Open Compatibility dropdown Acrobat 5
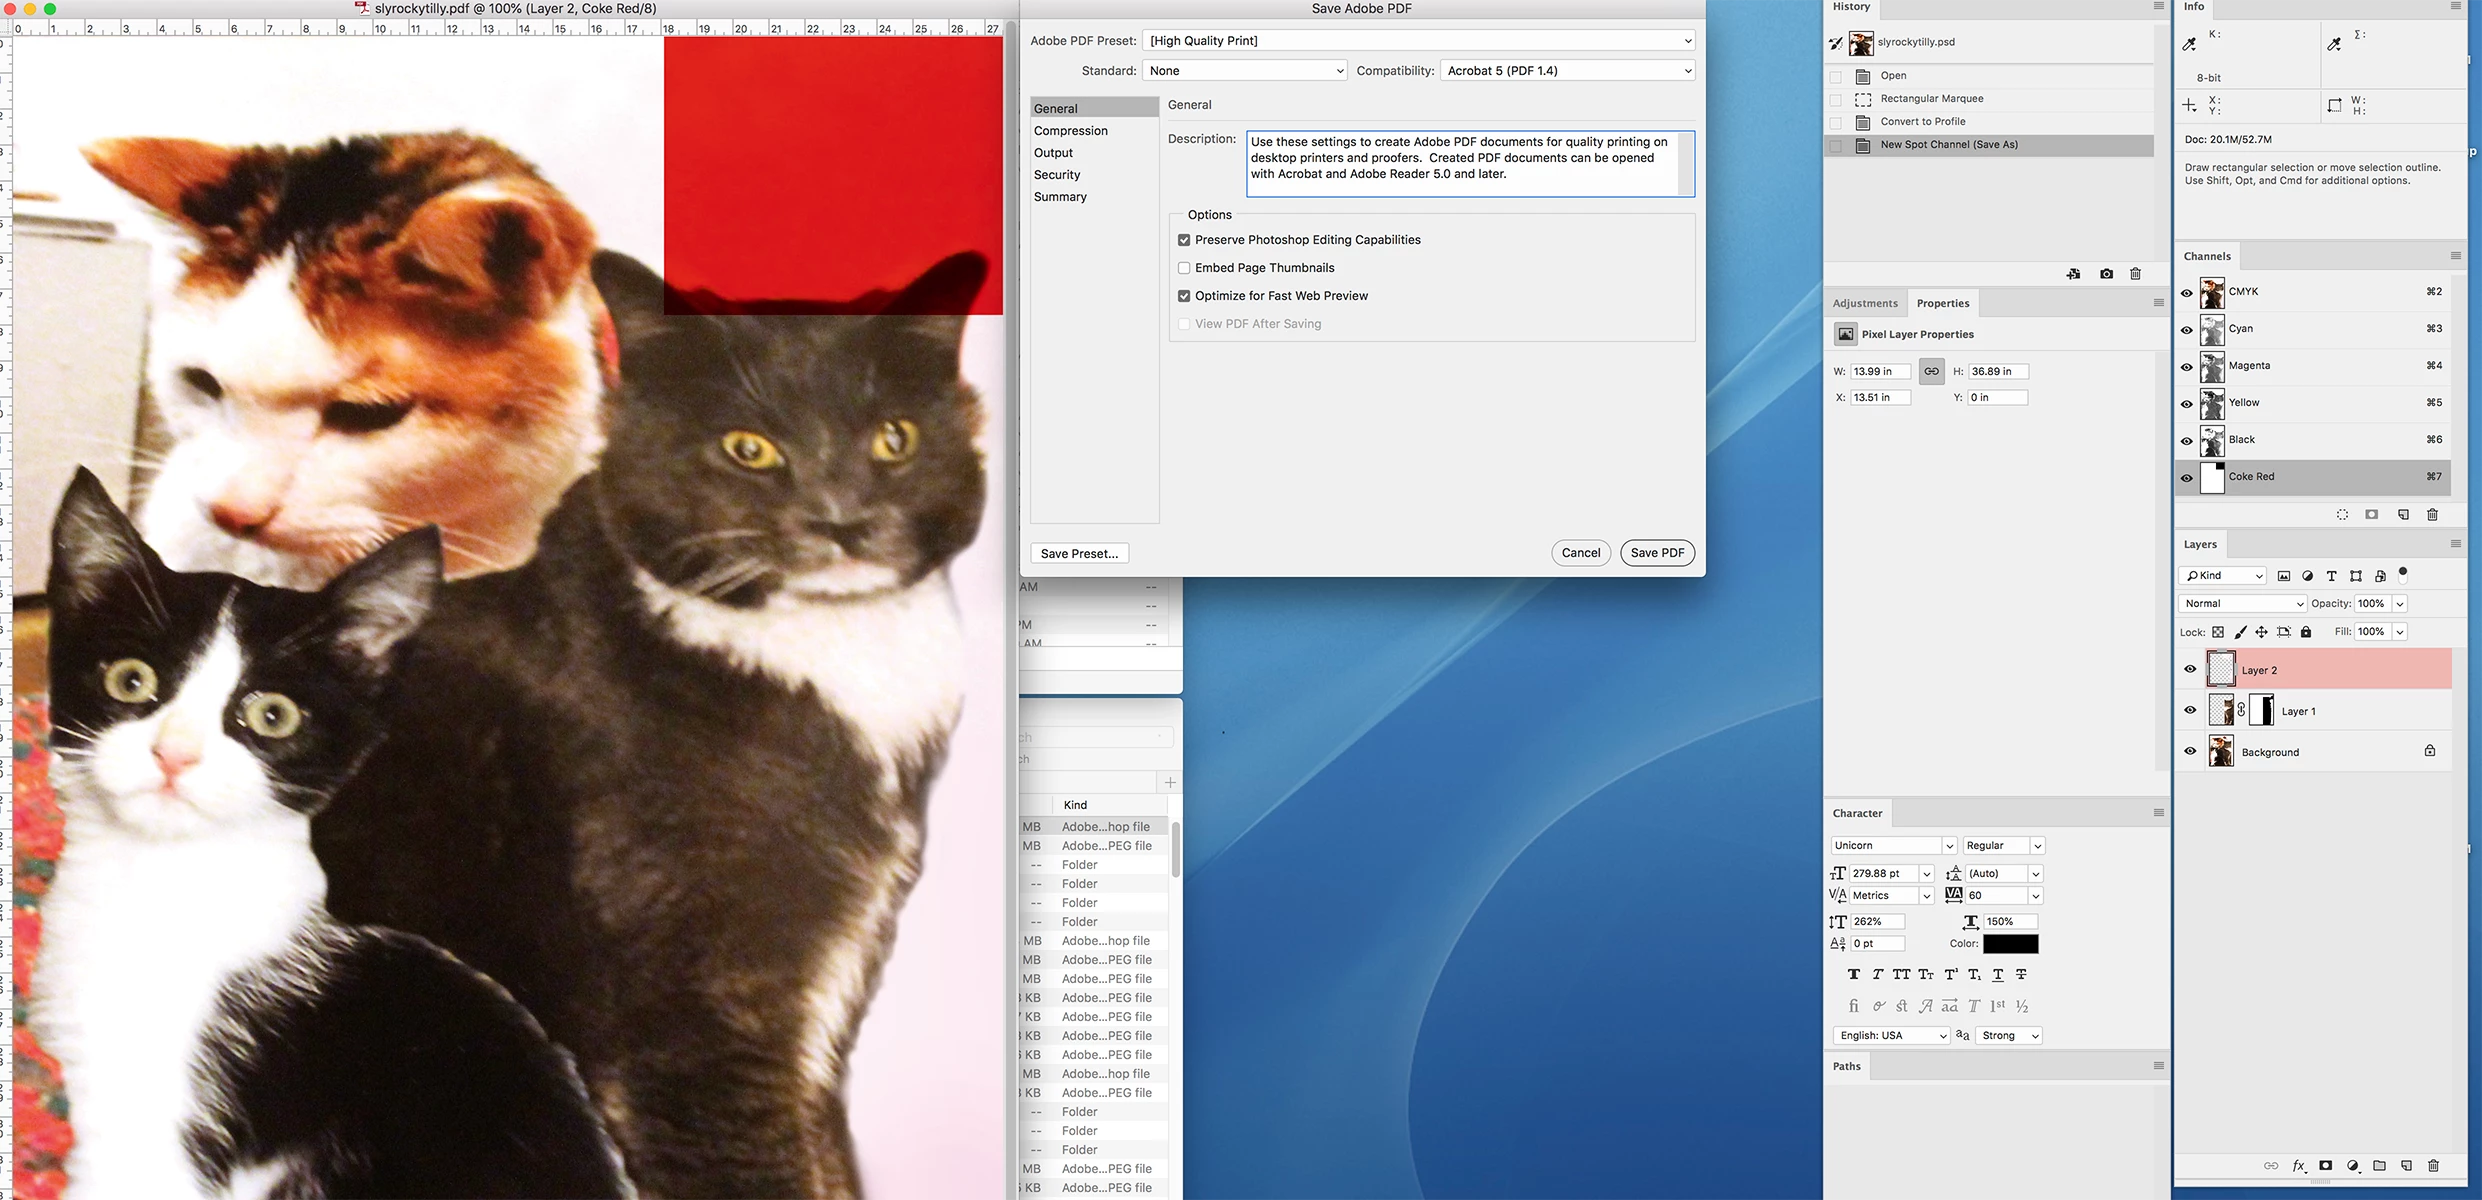This screenshot has height=1200, width=2482. [x=1567, y=71]
